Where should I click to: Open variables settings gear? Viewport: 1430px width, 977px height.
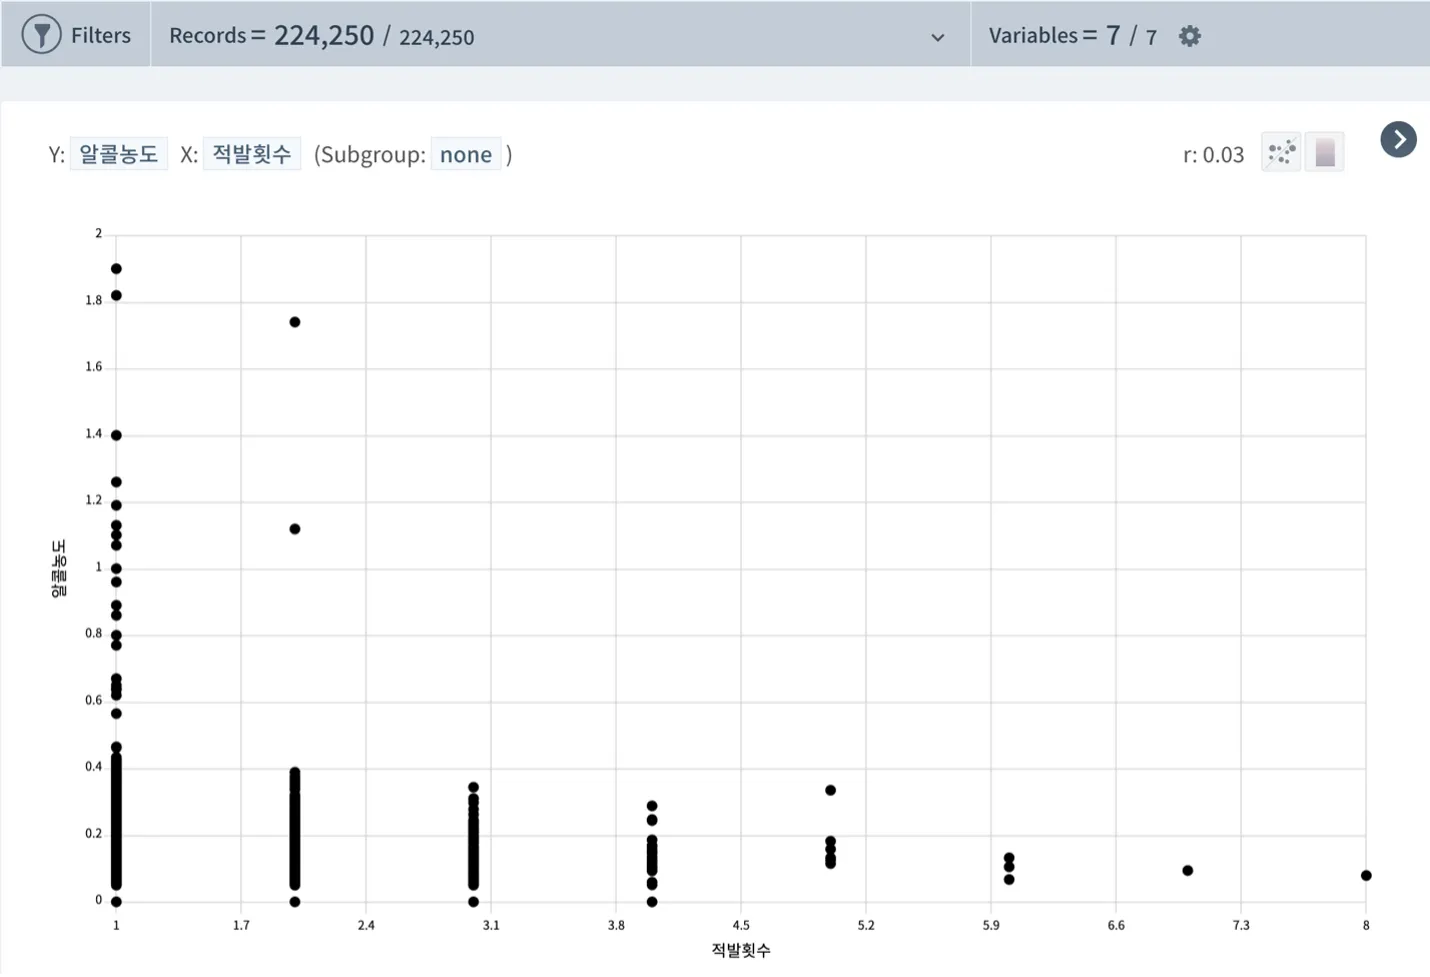click(x=1189, y=36)
